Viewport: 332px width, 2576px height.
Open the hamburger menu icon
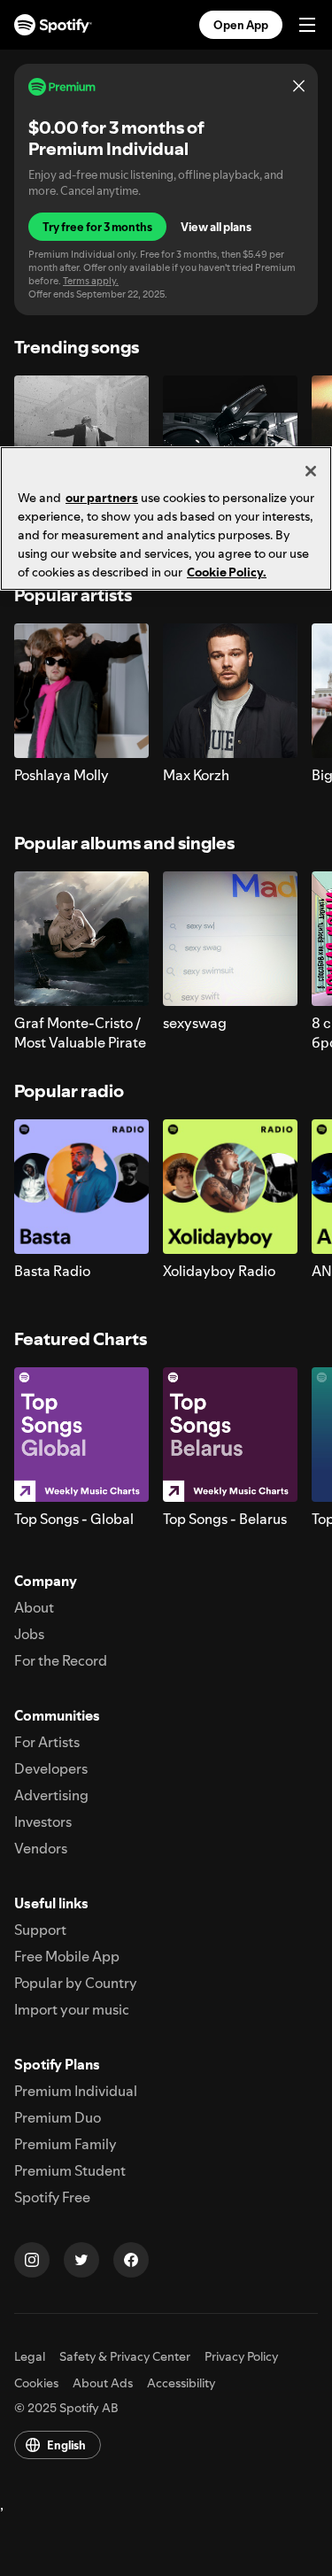pyautogui.click(x=307, y=25)
